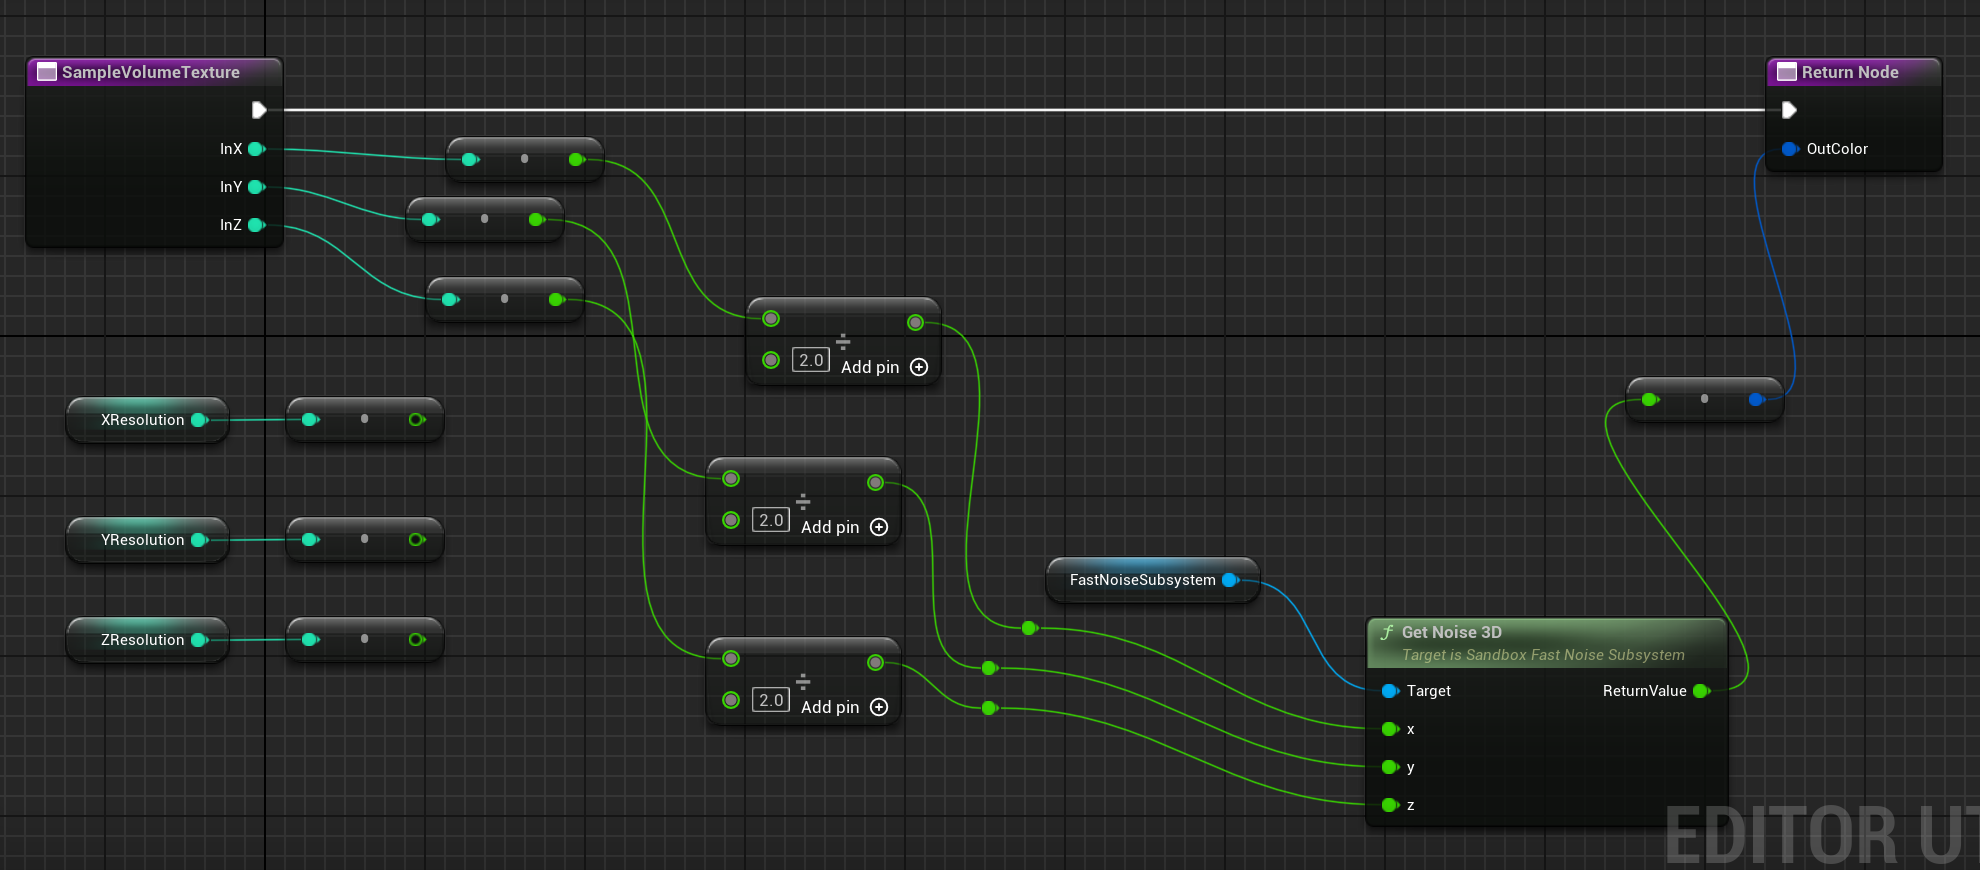Select the ZResolution variable node label
1980x870 pixels.
143,640
